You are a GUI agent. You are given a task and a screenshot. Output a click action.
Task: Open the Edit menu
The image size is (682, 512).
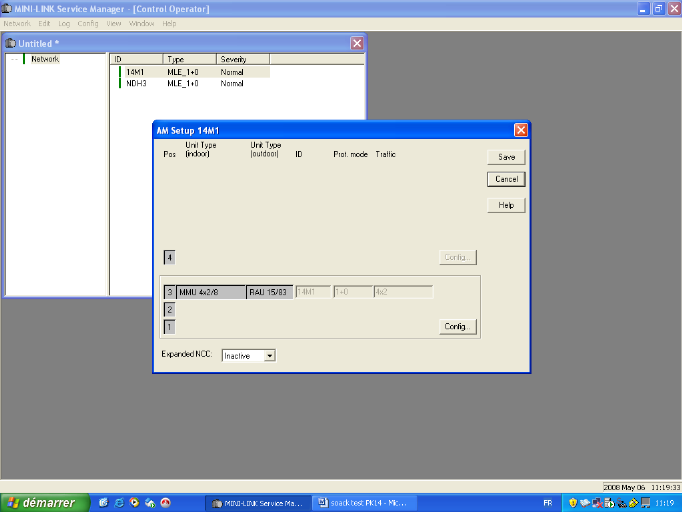click(44, 23)
